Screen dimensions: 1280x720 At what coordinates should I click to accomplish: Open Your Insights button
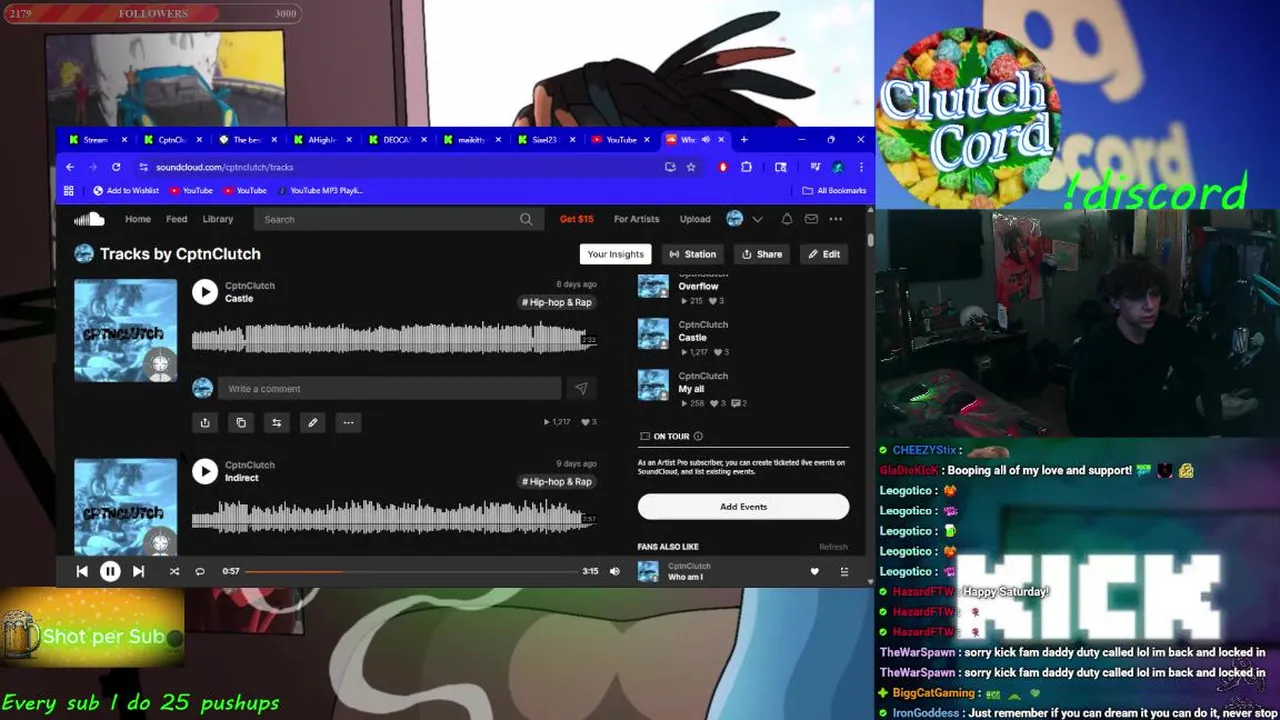pos(615,254)
